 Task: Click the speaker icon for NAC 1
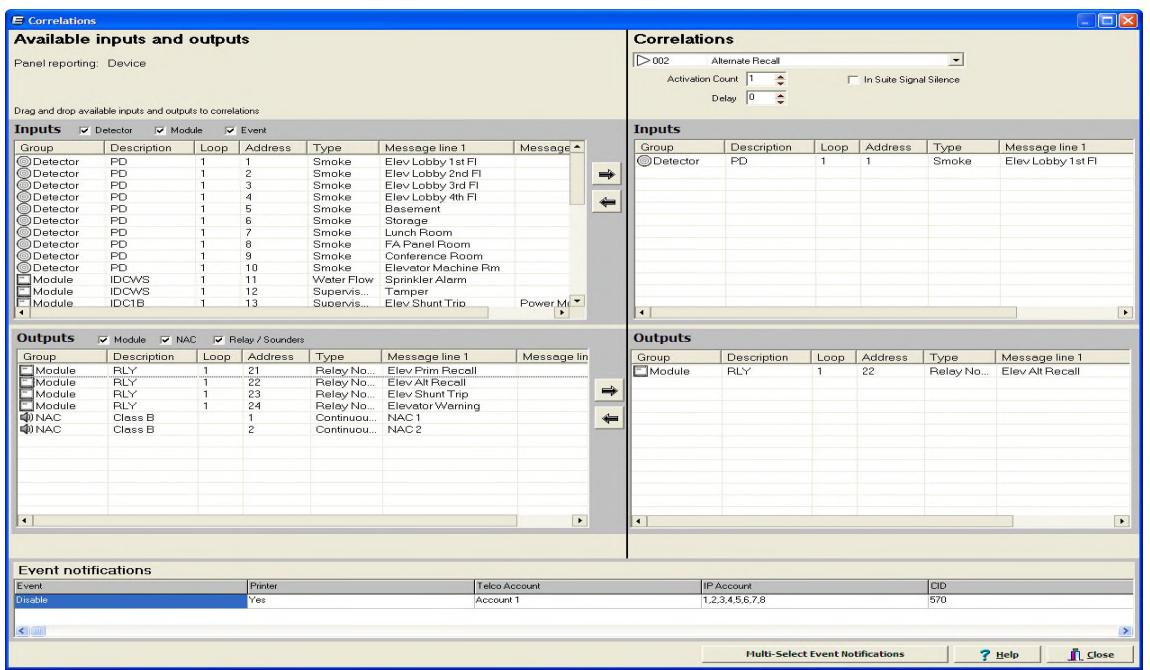click(27, 418)
